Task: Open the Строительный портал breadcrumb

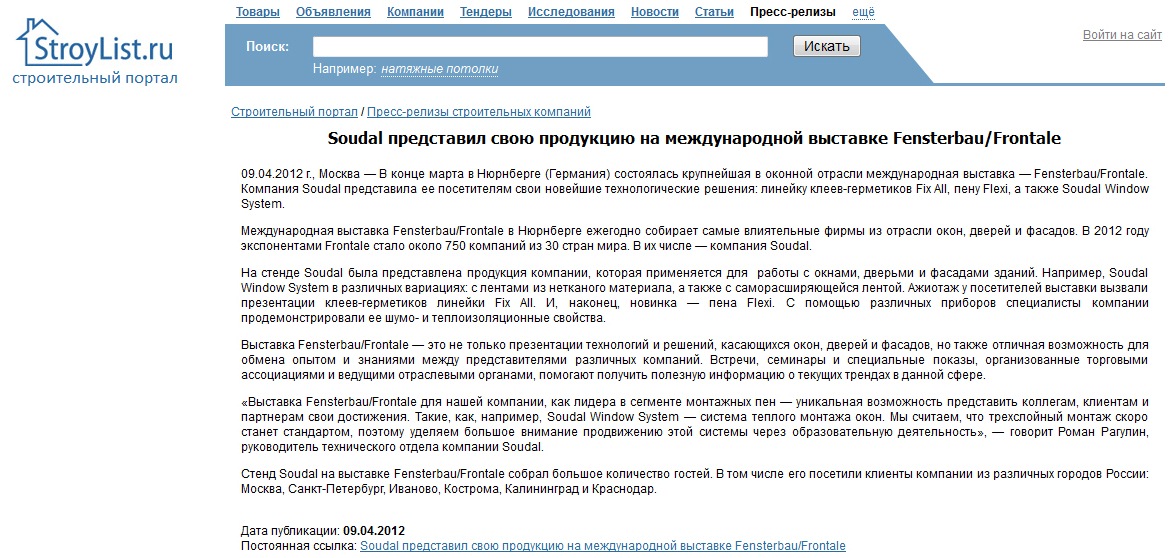Action: 294,112
